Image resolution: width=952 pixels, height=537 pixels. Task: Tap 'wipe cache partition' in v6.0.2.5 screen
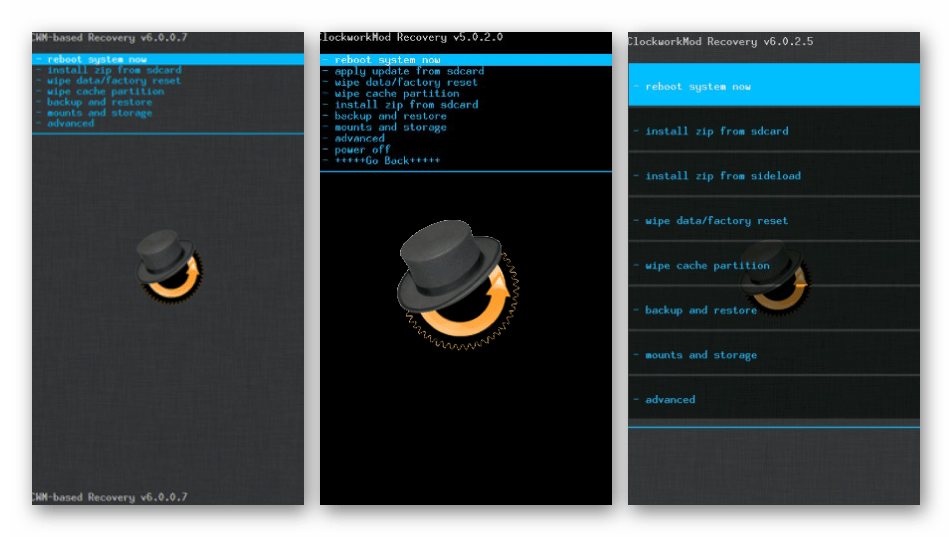pos(774,265)
